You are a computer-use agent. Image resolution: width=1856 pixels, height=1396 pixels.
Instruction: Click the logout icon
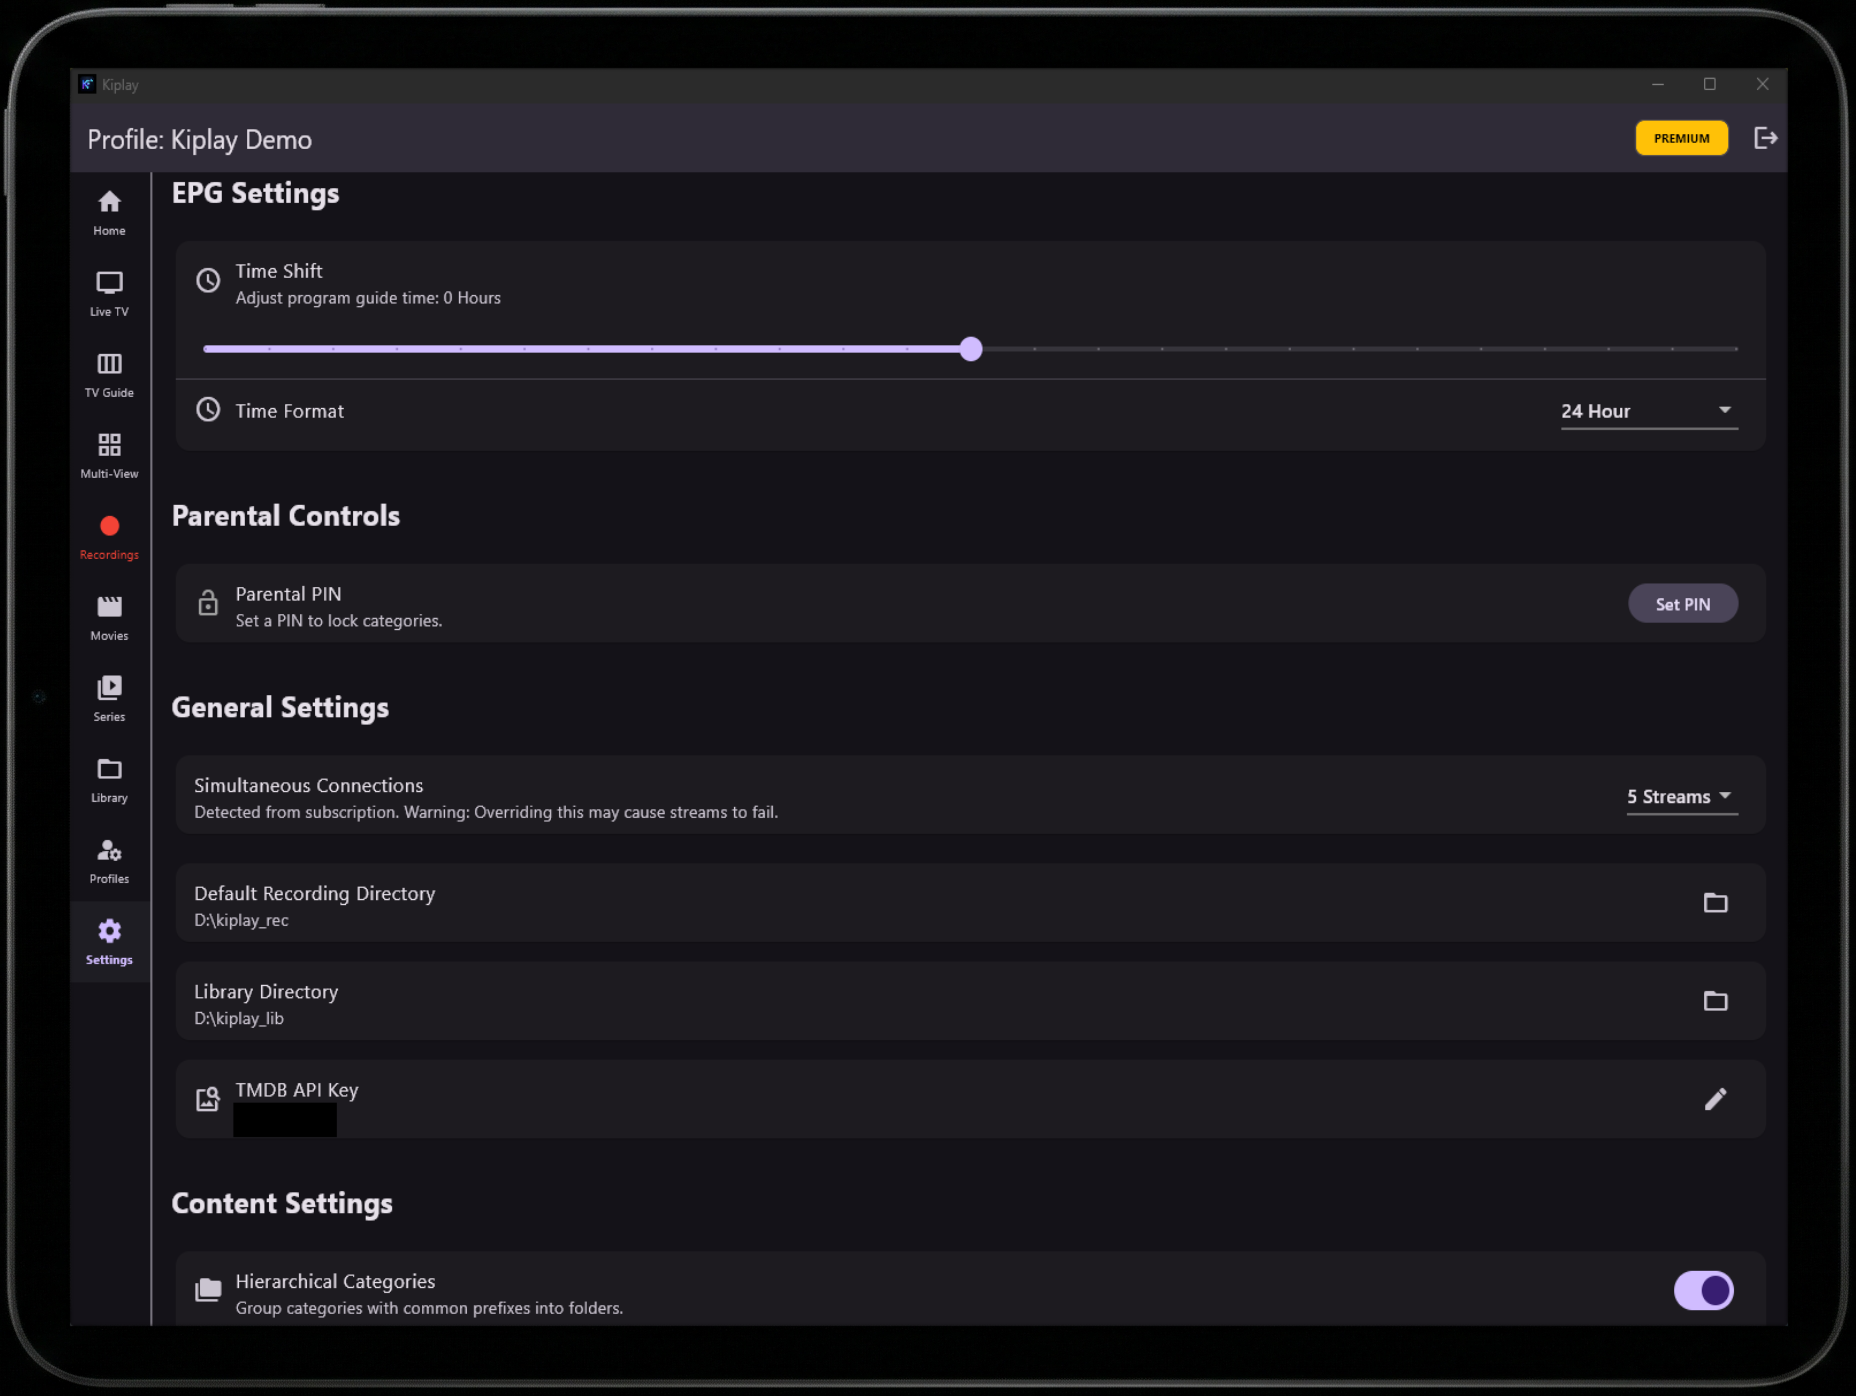(x=1766, y=138)
